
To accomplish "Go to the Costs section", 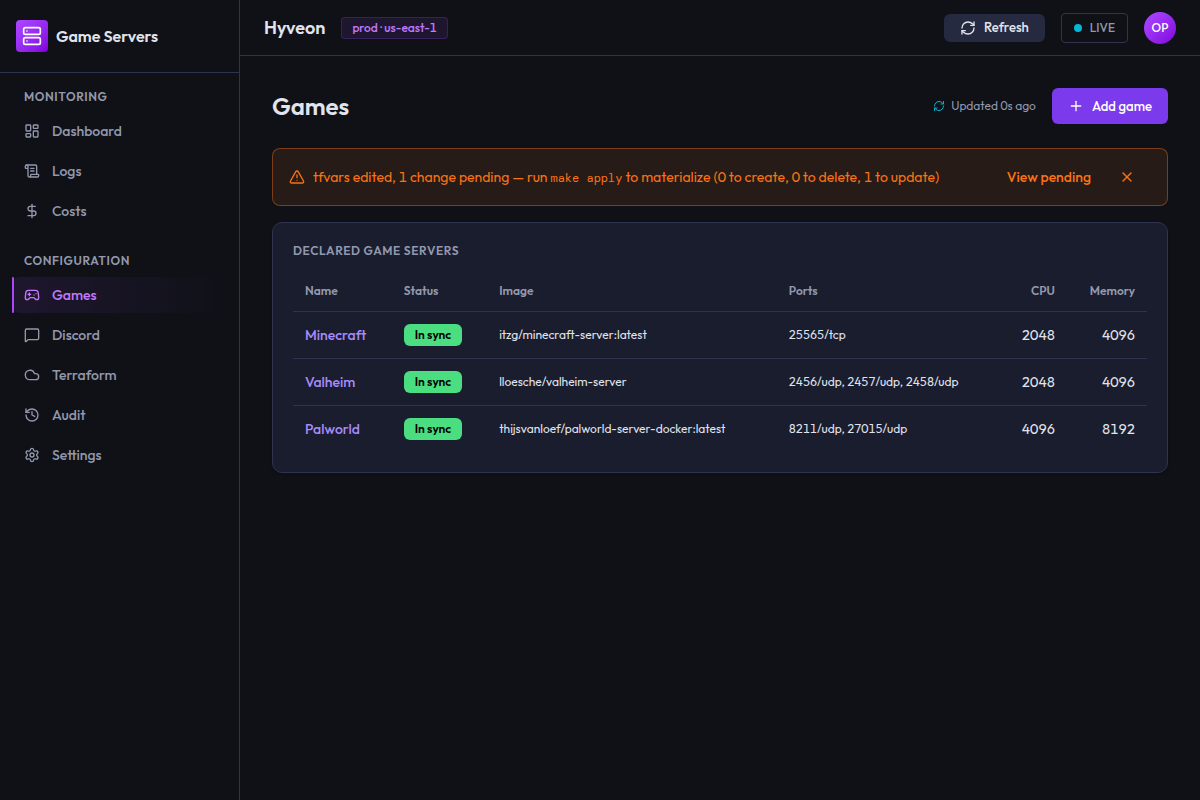I will pyautogui.click(x=120, y=211).
